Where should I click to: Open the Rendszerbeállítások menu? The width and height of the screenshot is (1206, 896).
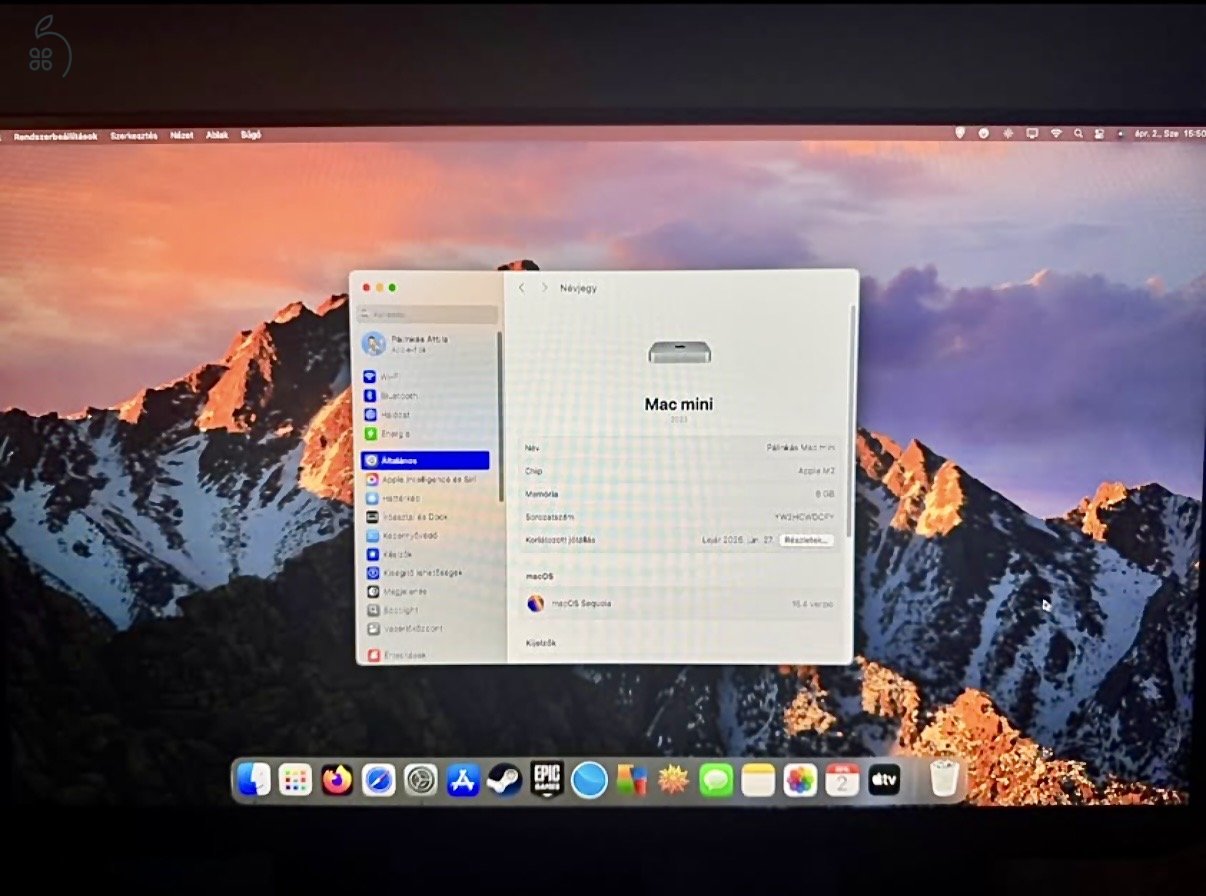click(55, 135)
